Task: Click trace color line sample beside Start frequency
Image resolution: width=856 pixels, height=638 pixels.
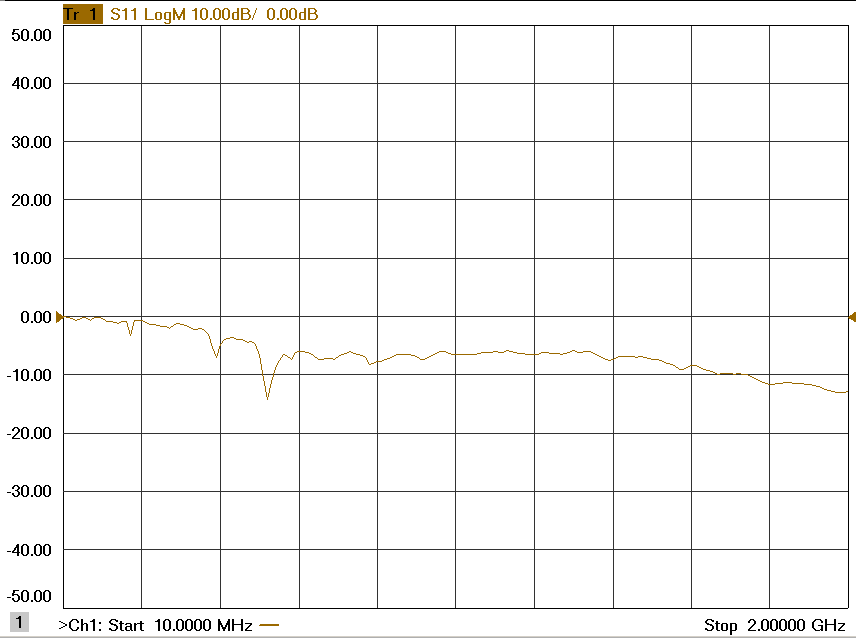Action: click(269, 625)
